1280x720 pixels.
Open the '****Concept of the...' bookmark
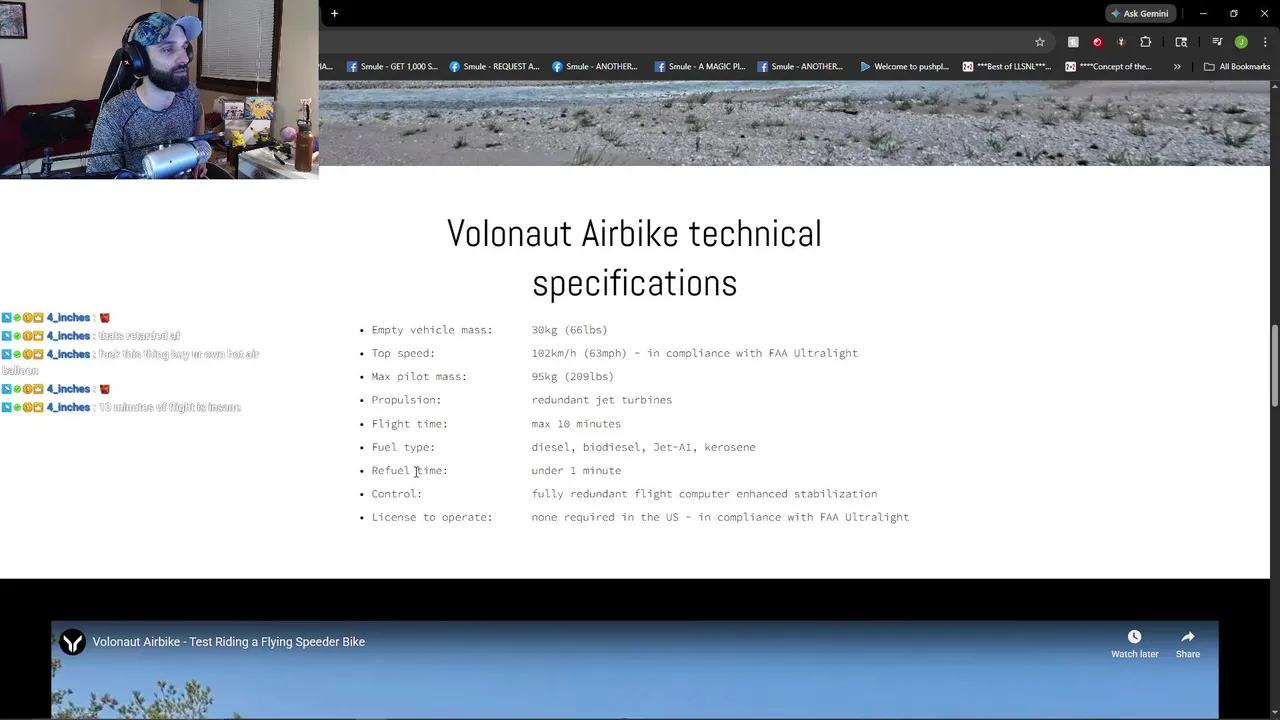(x=1109, y=67)
